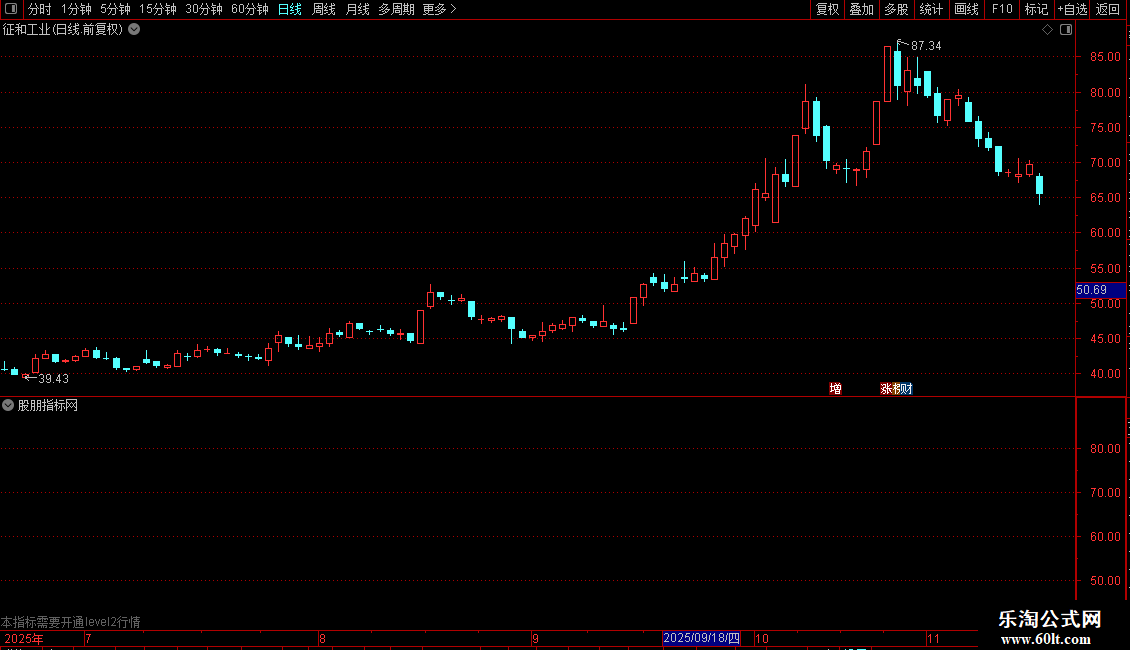Select the 1分钟 period

[76, 9]
